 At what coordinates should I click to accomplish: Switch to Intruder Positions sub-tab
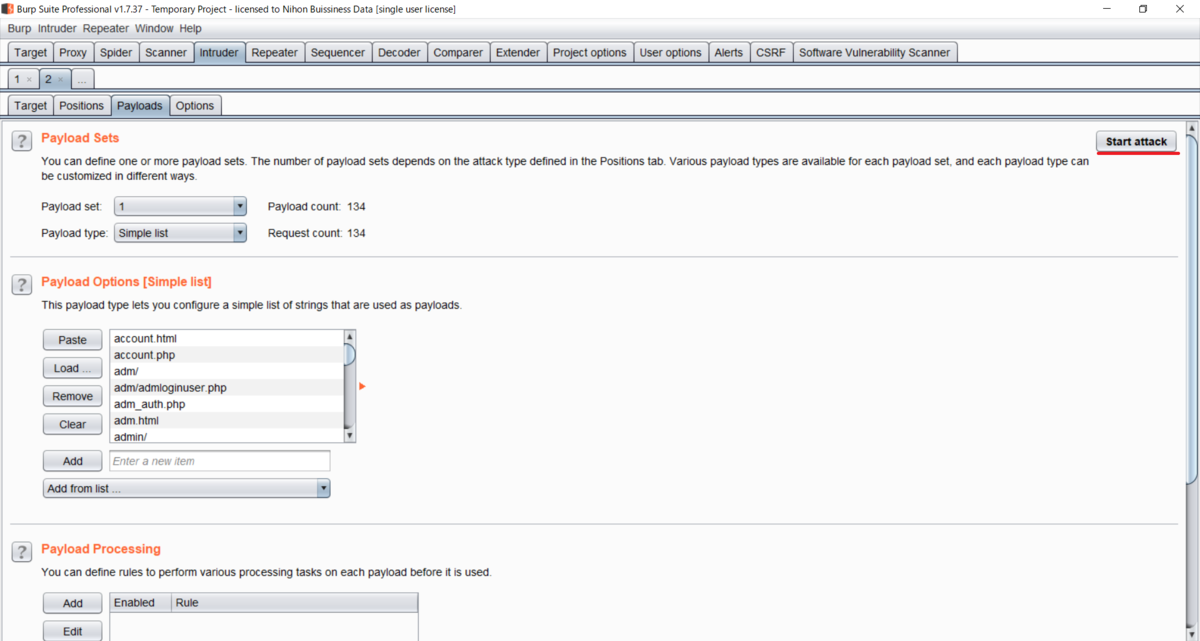(x=81, y=105)
